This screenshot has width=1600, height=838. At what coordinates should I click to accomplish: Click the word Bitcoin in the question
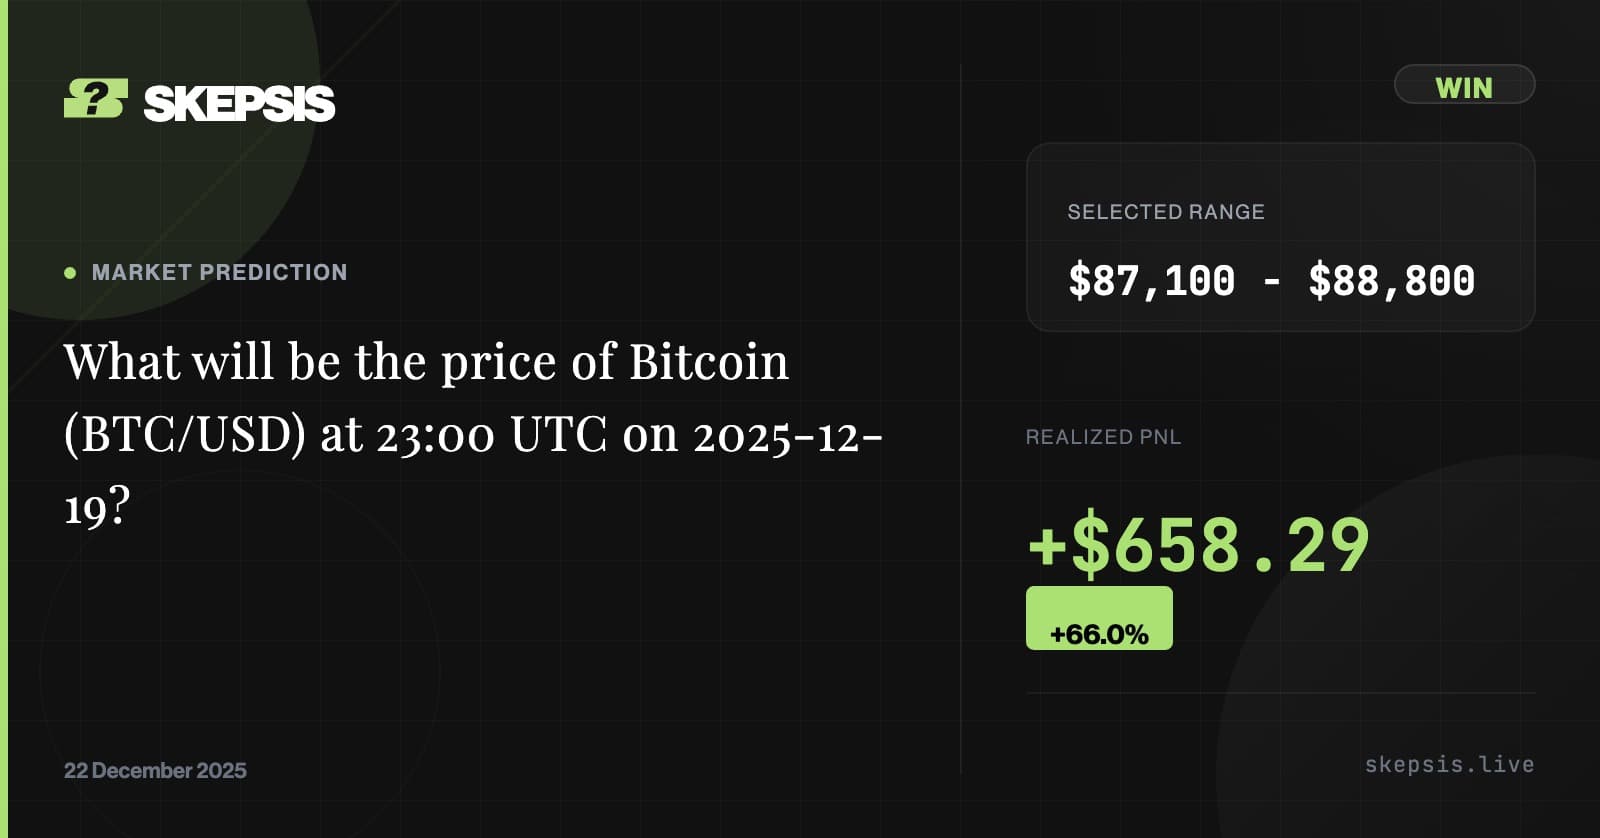pyautogui.click(x=709, y=362)
